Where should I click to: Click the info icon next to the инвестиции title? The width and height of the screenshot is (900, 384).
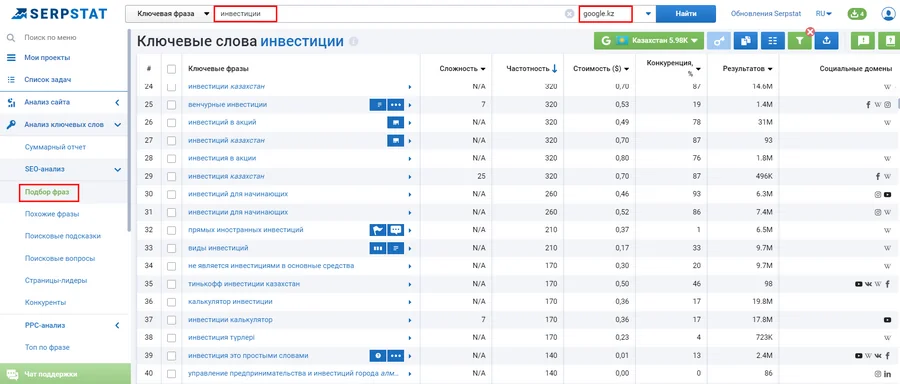point(354,41)
